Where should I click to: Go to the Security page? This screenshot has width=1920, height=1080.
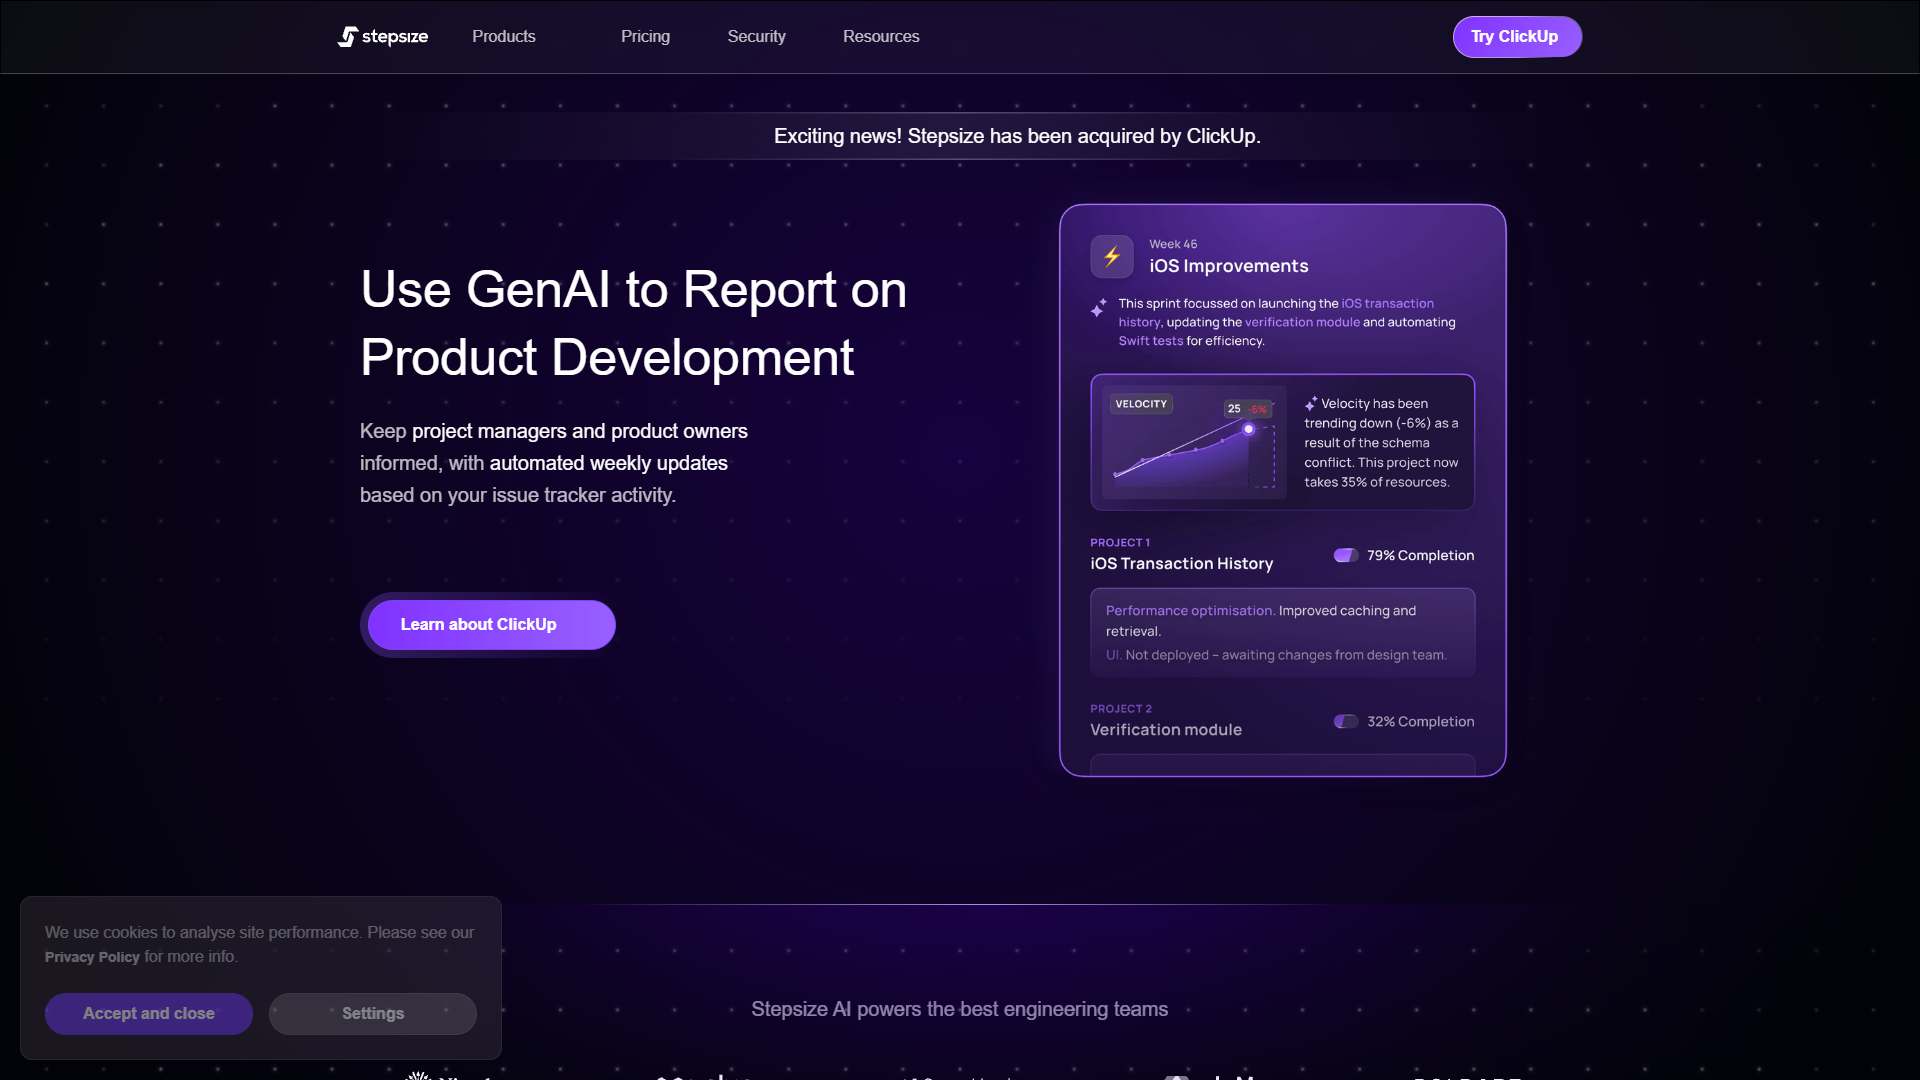click(757, 37)
